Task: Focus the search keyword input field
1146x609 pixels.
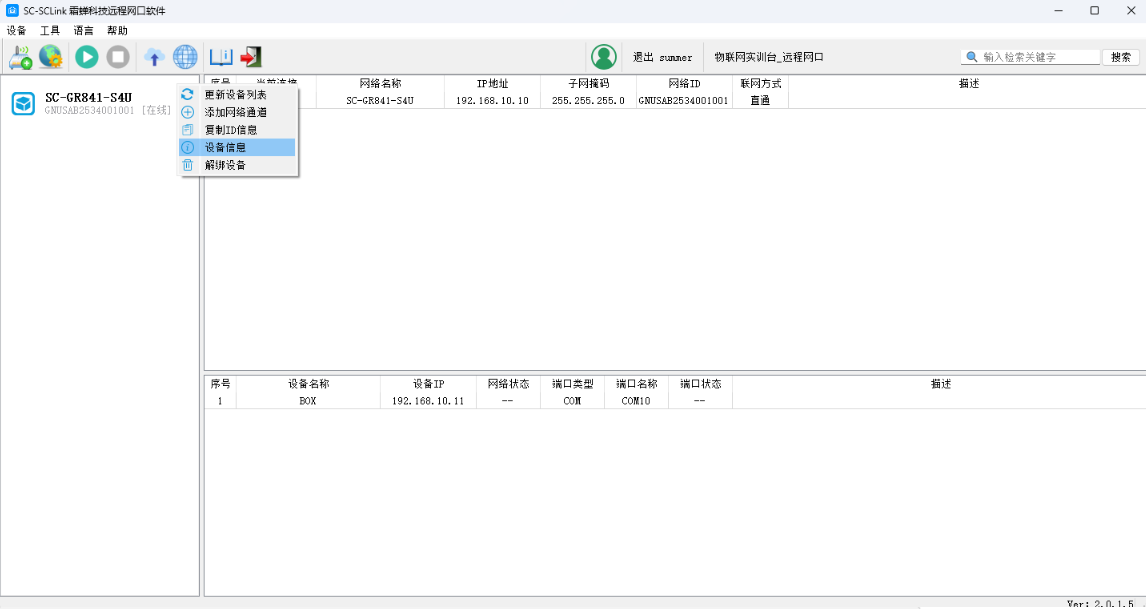Action: pyautogui.click(x=1038, y=57)
